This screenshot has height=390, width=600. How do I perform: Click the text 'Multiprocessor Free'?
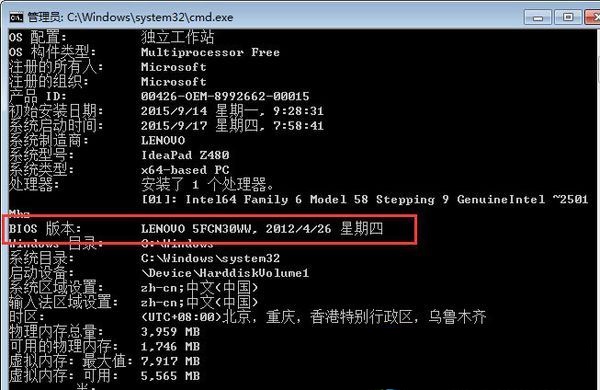click(x=210, y=52)
